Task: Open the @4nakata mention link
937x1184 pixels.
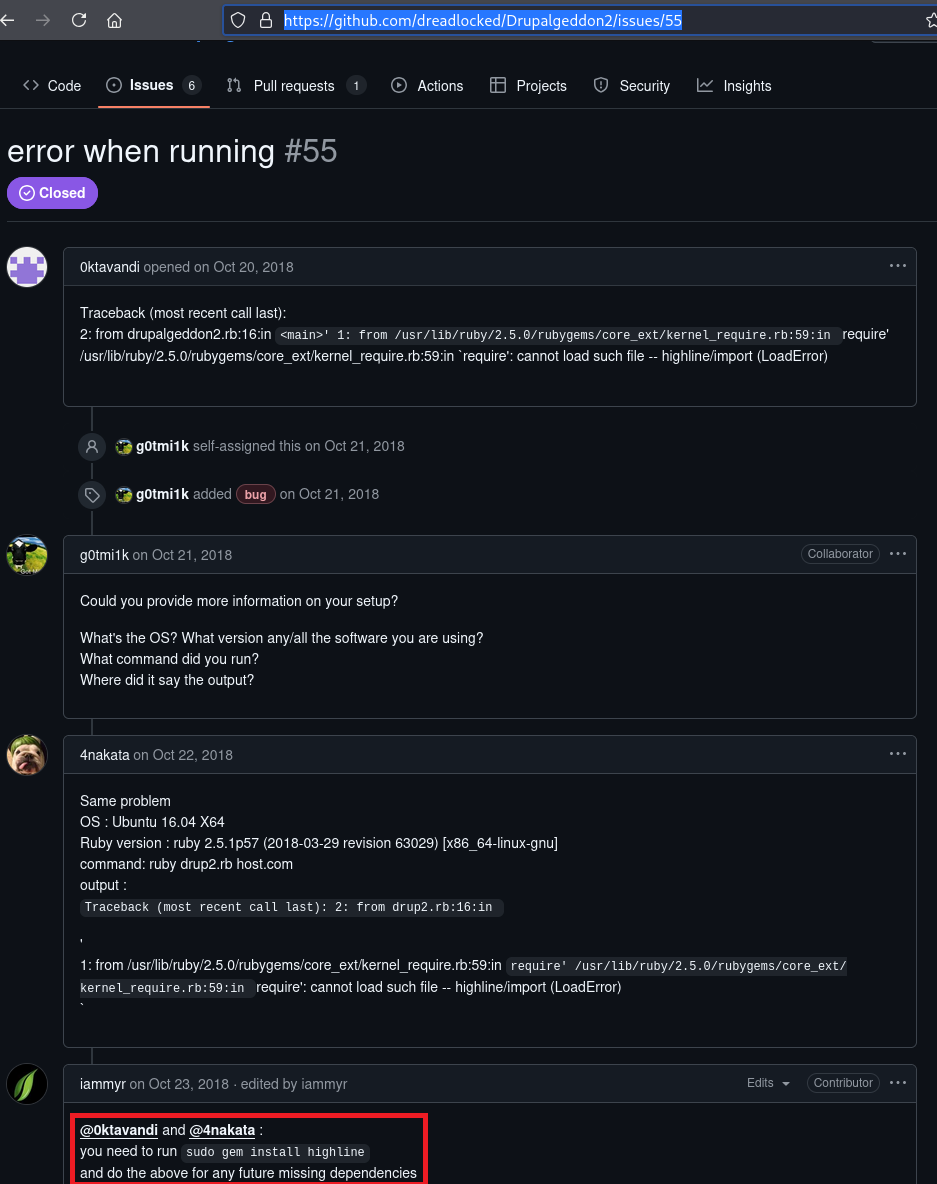Action: pos(222,1130)
